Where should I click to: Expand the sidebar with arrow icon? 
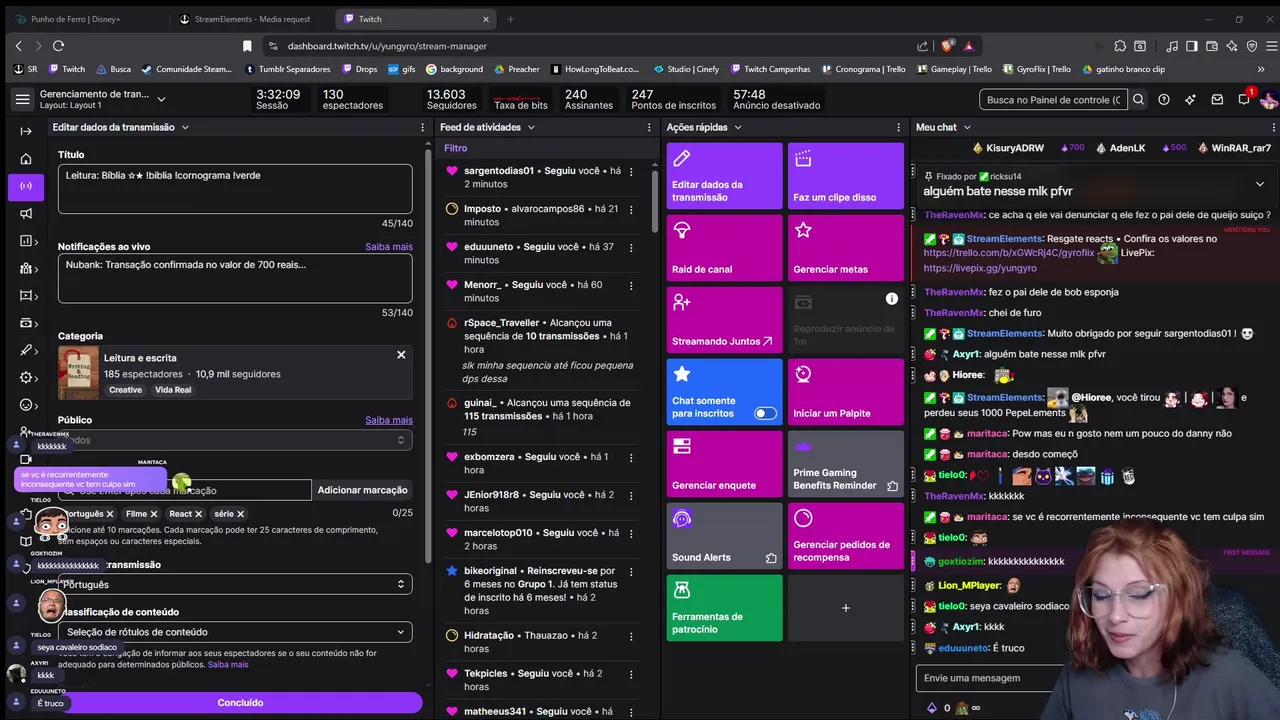pyautogui.click(x=26, y=131)
